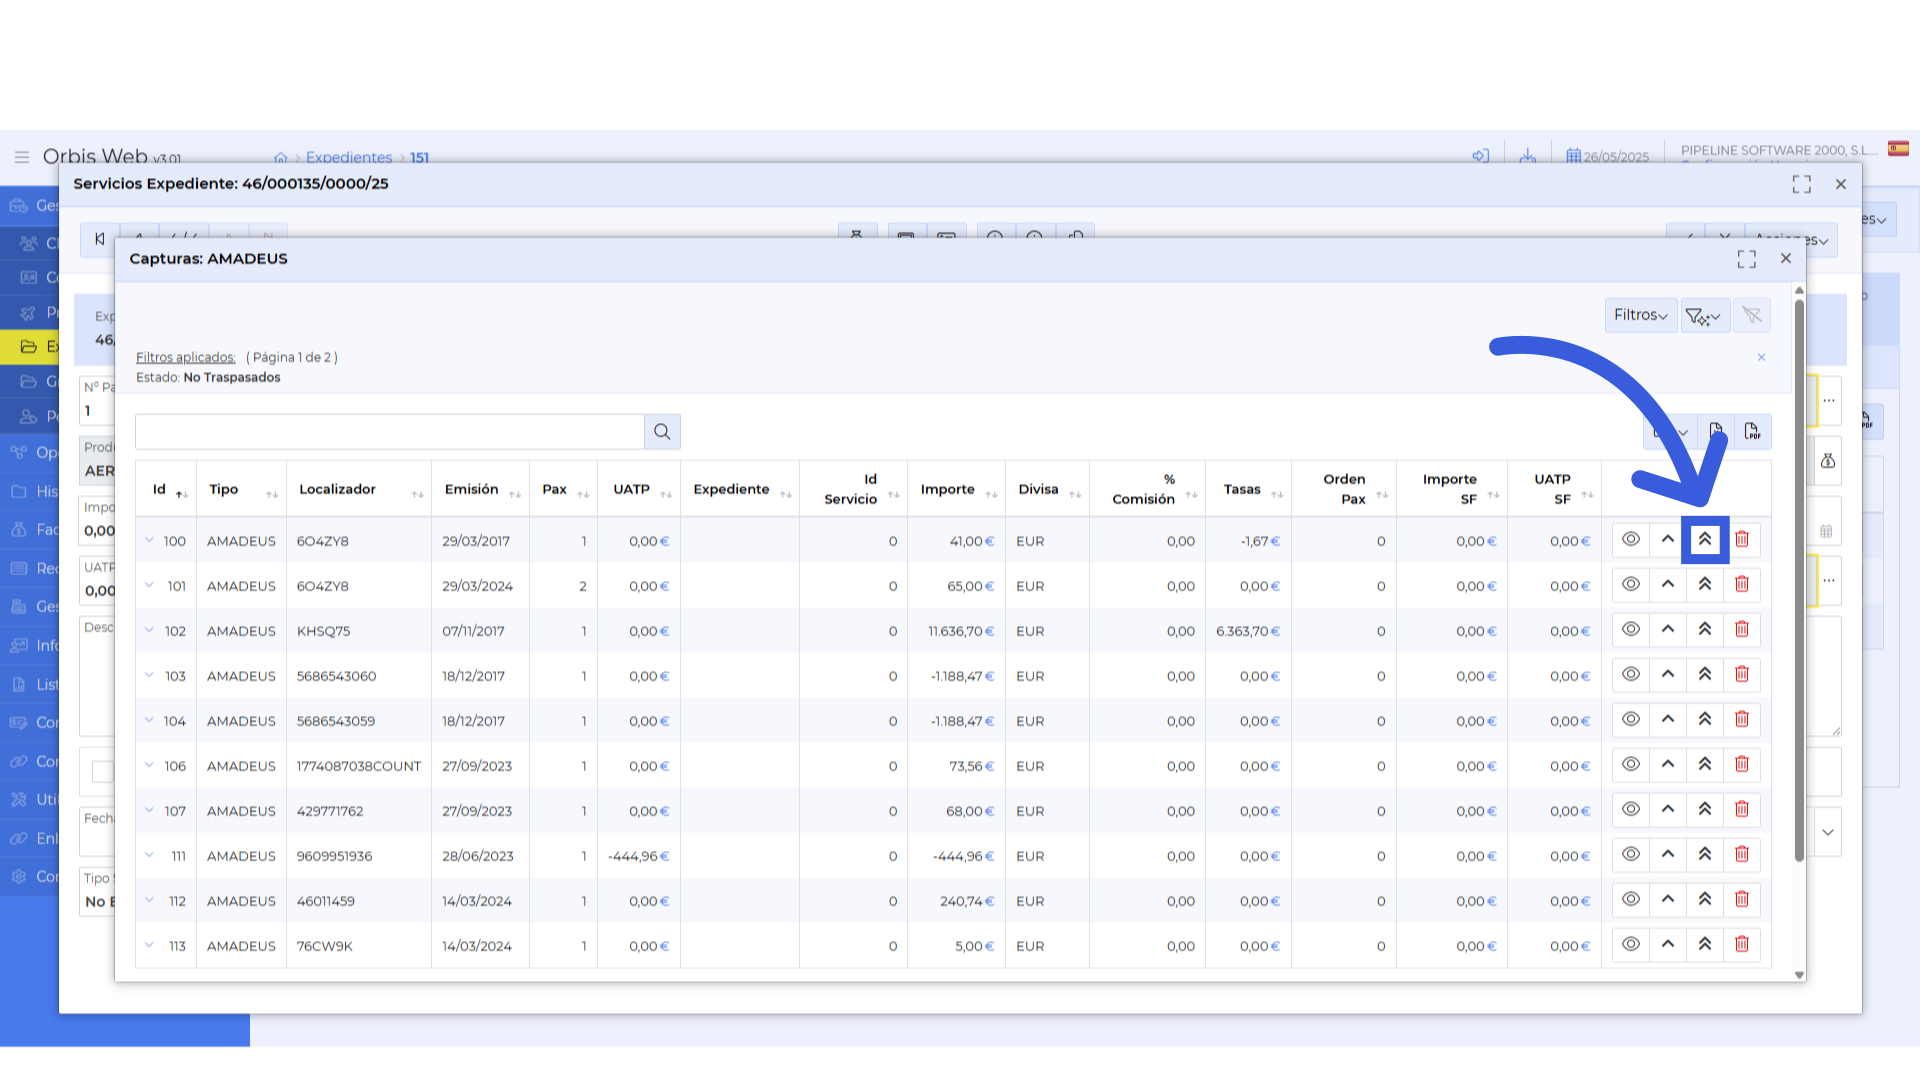The height and width of the screenshot is (1080, 1920).
Task: Click the dialog vertical scrollbar
Action: pyautogui.click(x=1799, y=578)
